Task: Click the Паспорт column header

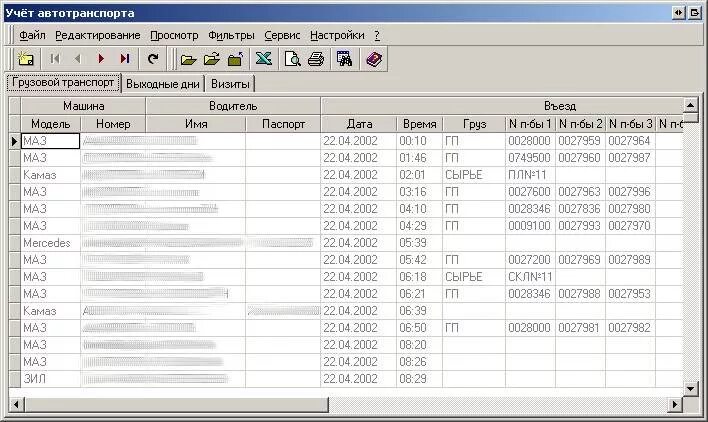Action: point(284,124)
